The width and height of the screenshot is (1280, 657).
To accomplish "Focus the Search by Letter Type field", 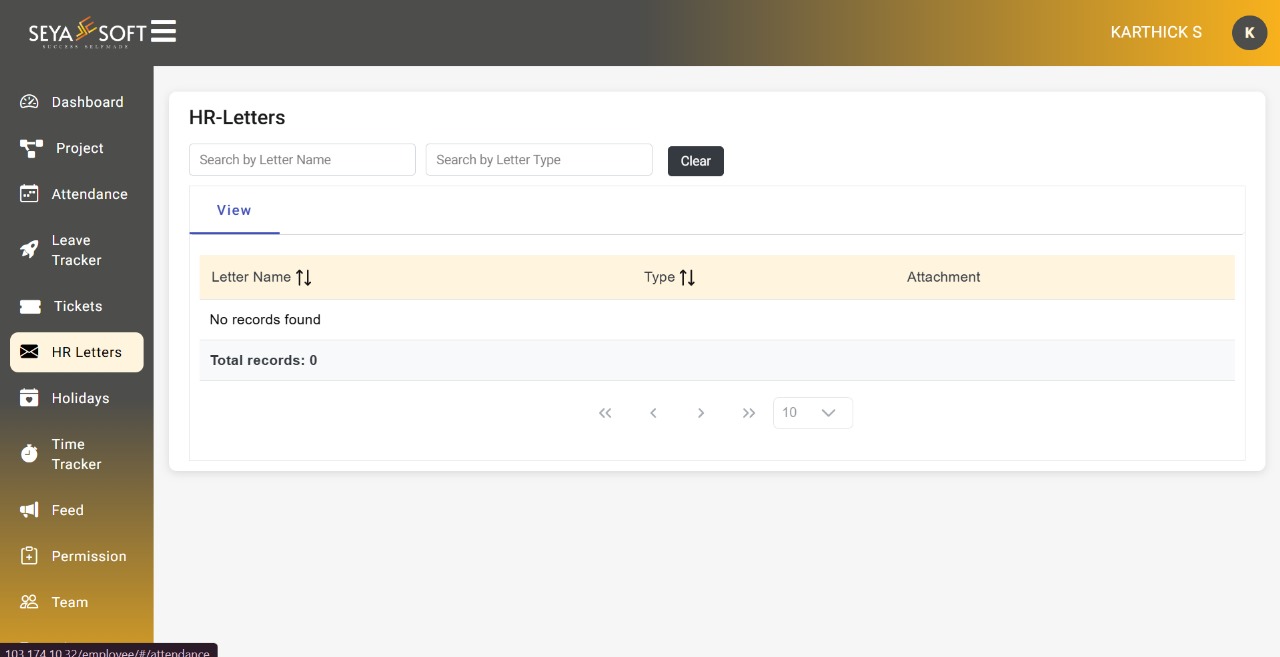I will tap(539, 160).
